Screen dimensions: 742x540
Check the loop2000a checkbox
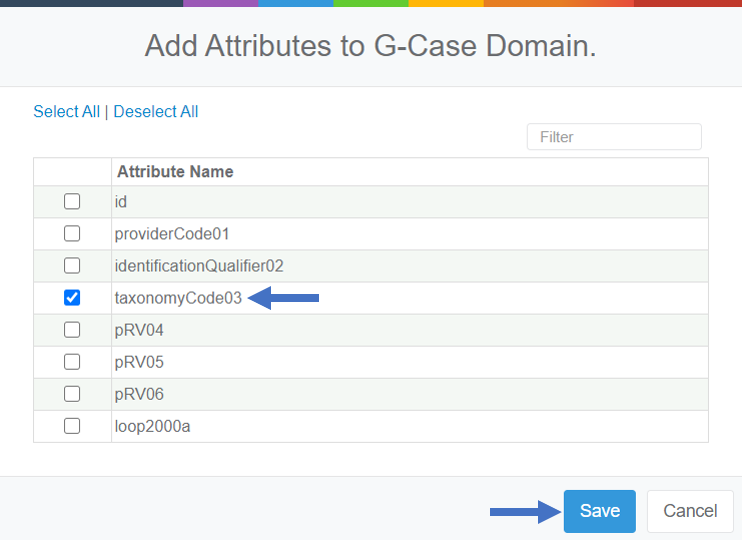(x=72, y=426)
